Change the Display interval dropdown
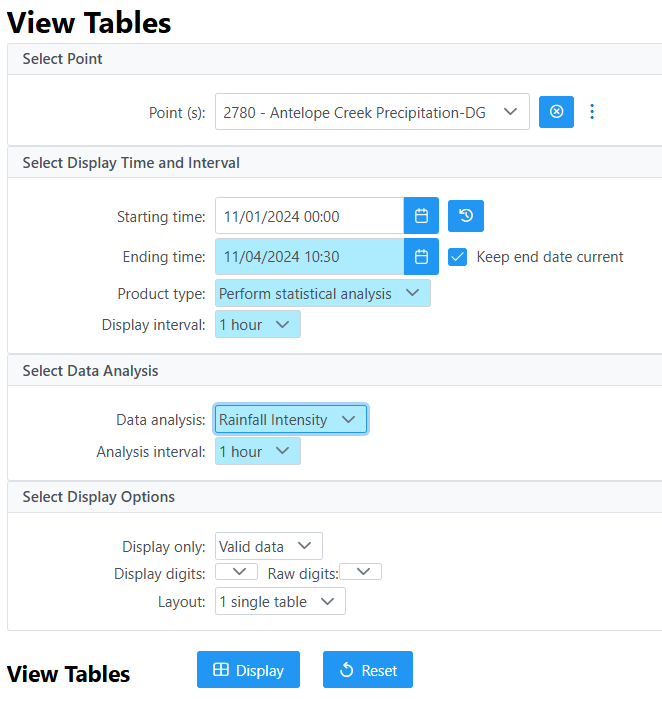Image resolution: width=662 pixels, height=727 pixels. coord(258,324)
